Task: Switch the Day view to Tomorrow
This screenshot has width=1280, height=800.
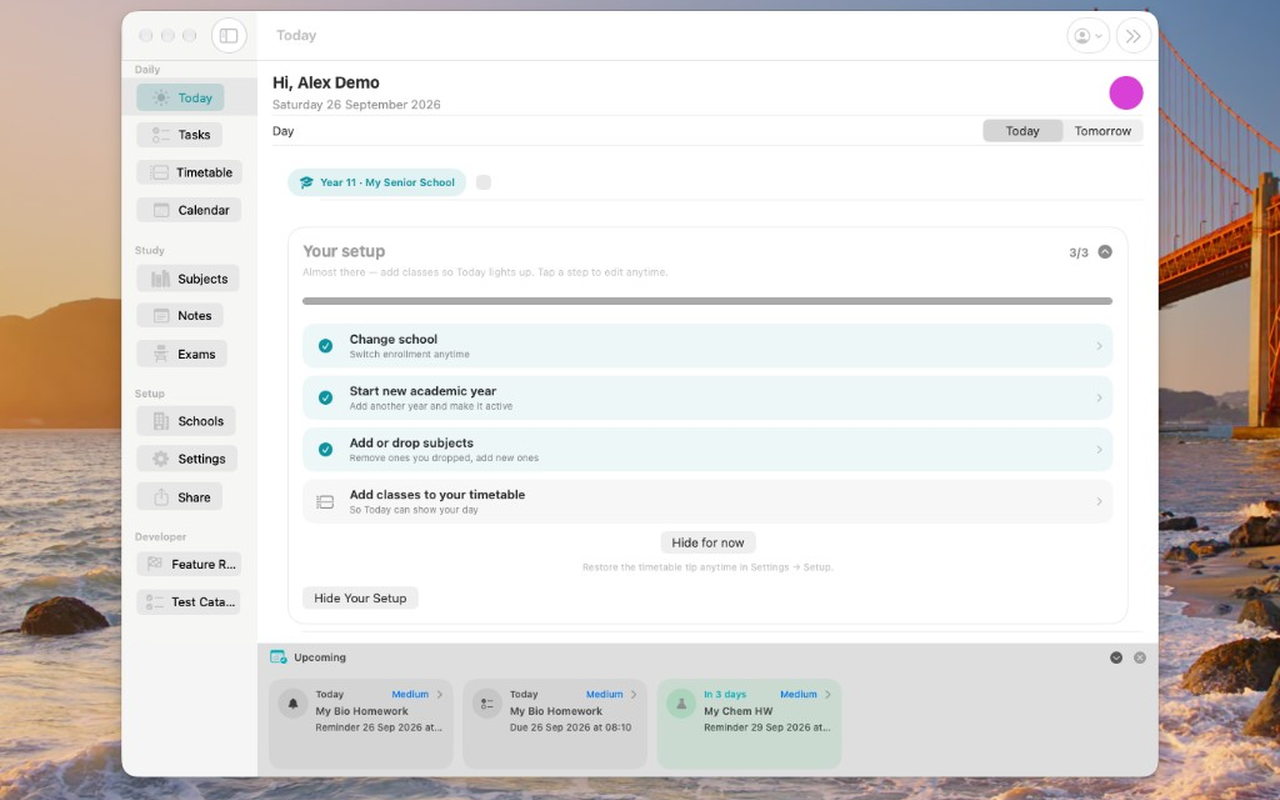Action: (x=1103, y=131)
